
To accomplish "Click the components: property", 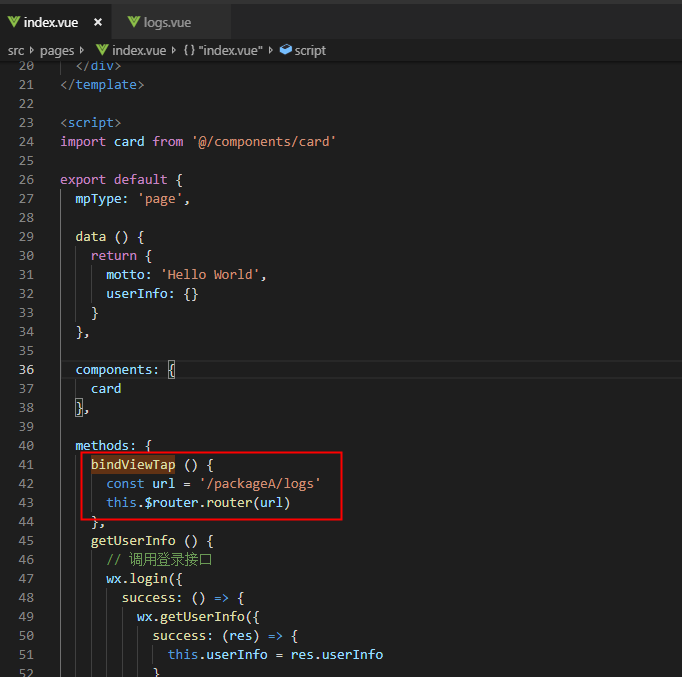I will tap(117, 370).
